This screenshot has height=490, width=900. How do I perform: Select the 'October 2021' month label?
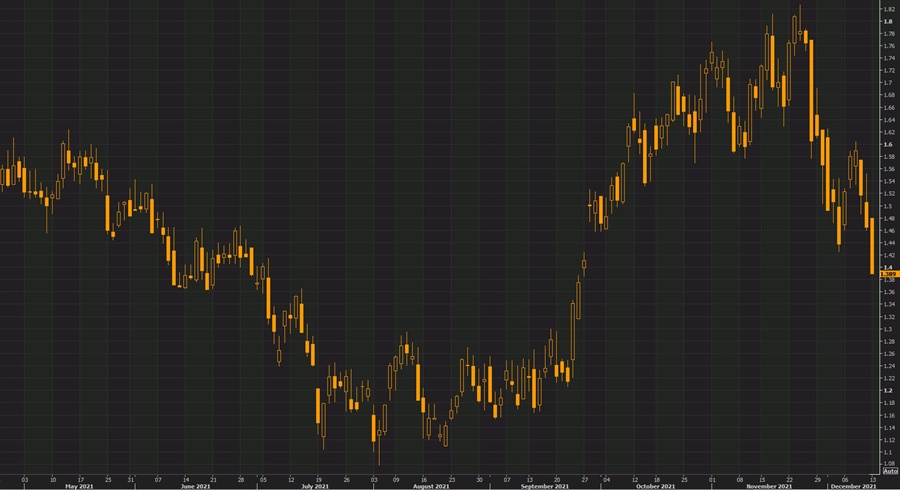655,487
